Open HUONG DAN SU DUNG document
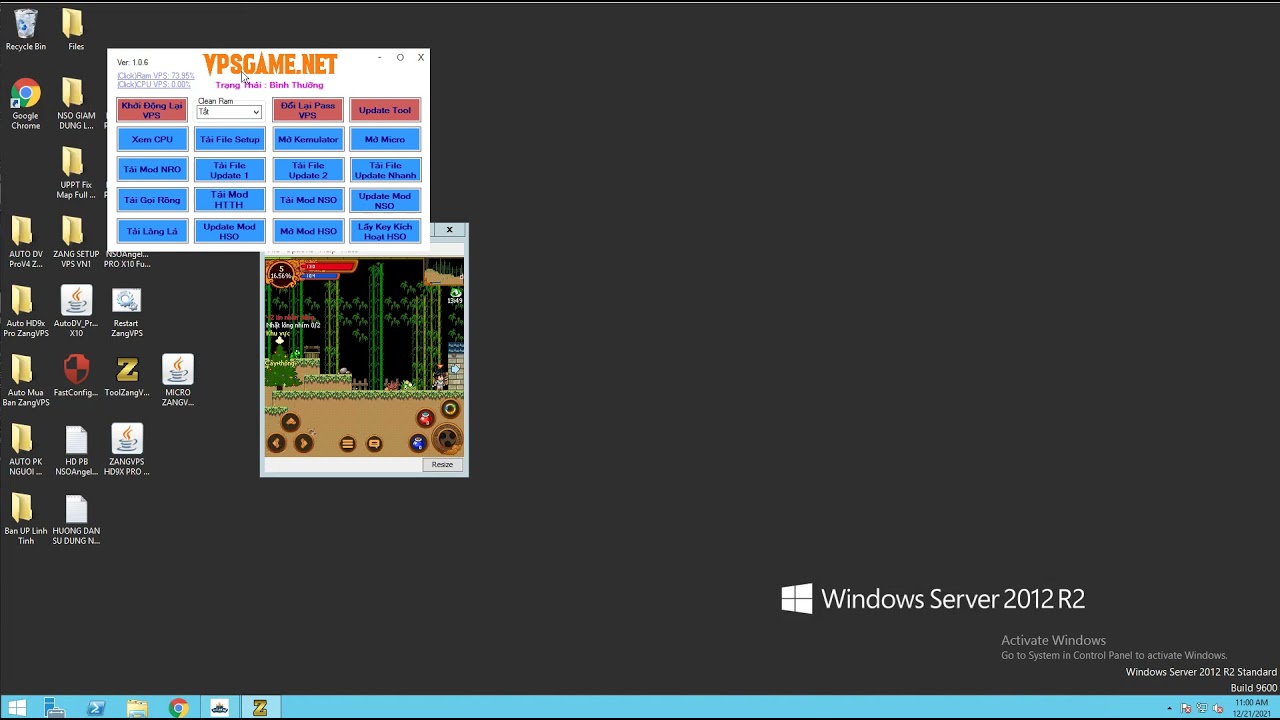The width and height of the screenshot is (1280, 720). [76, 518]
